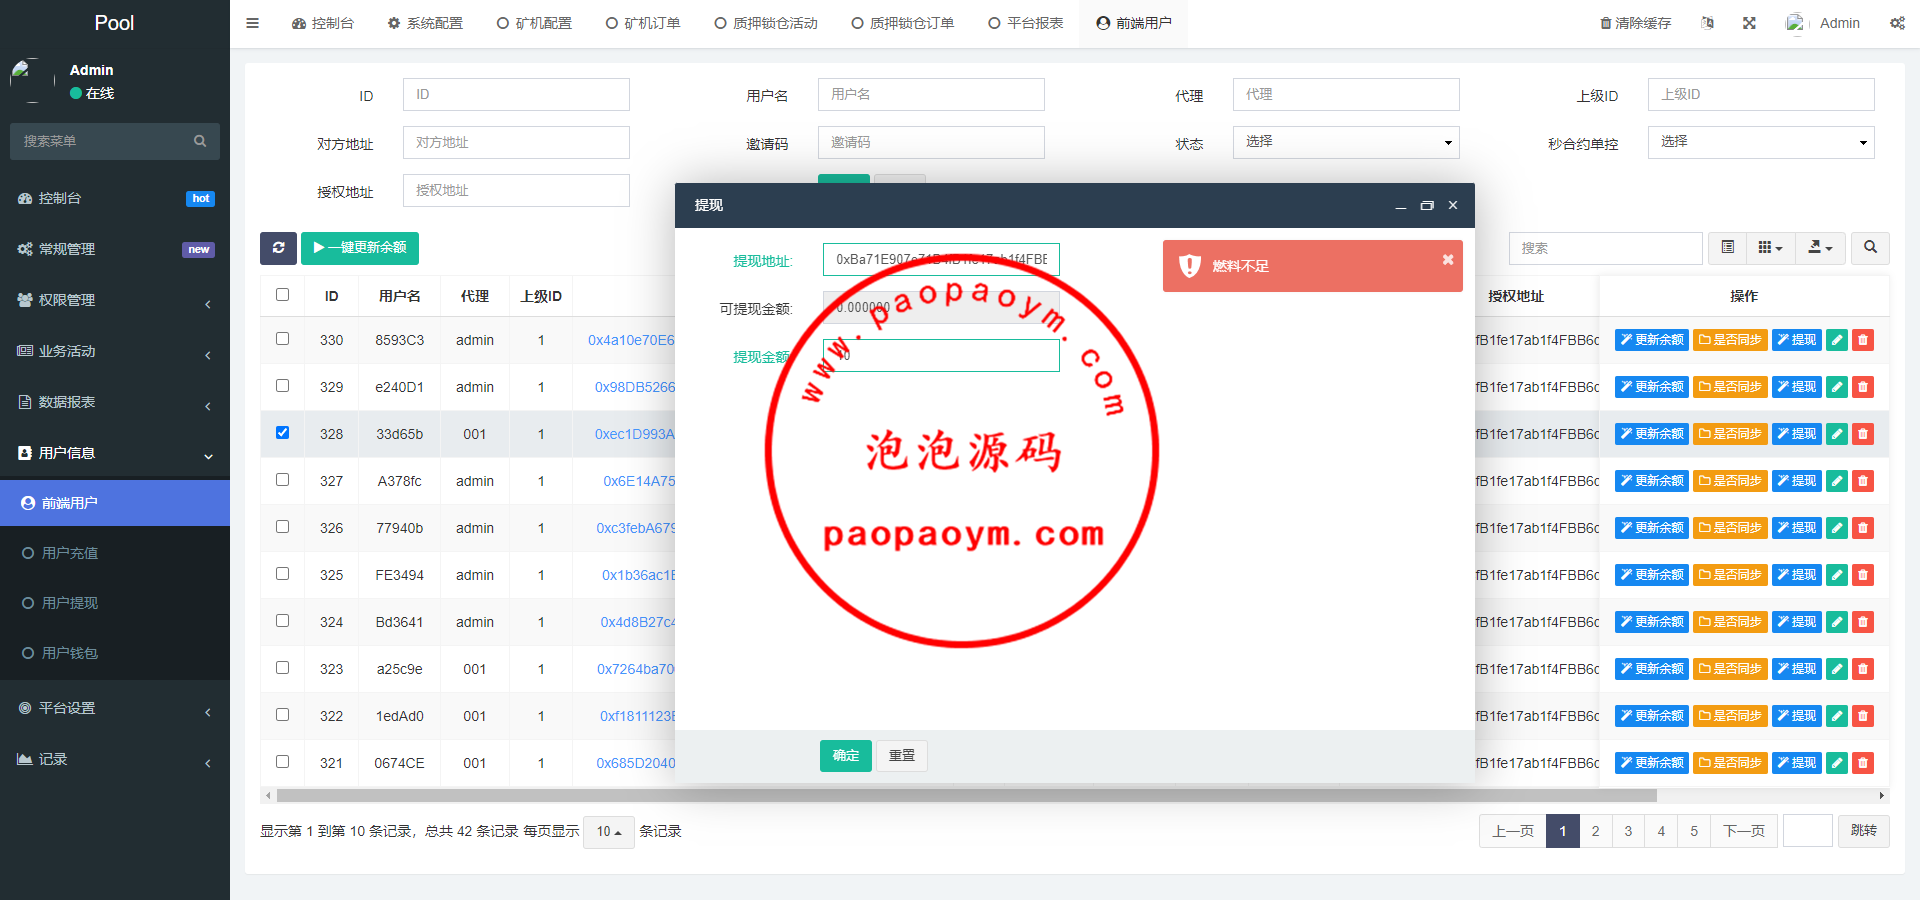The image size is (1920, 900).
Task: Check the checkbox for row 321
Action: tap(282, 762)
